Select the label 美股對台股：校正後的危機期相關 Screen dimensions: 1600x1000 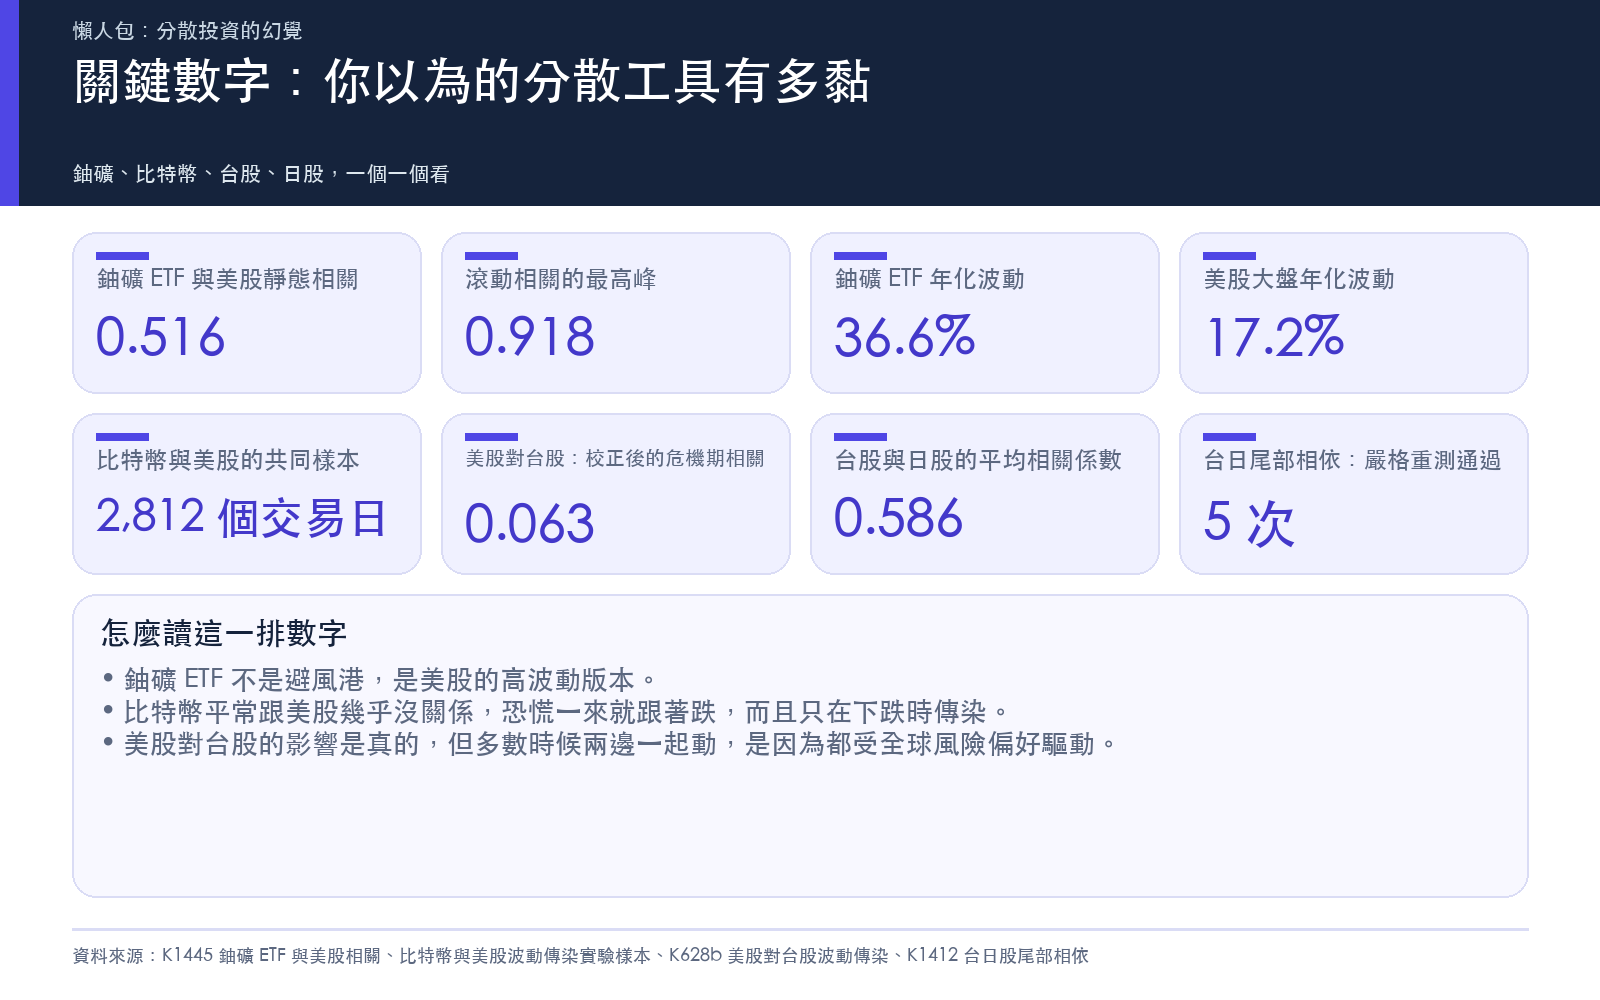click(x=614, y=459)
